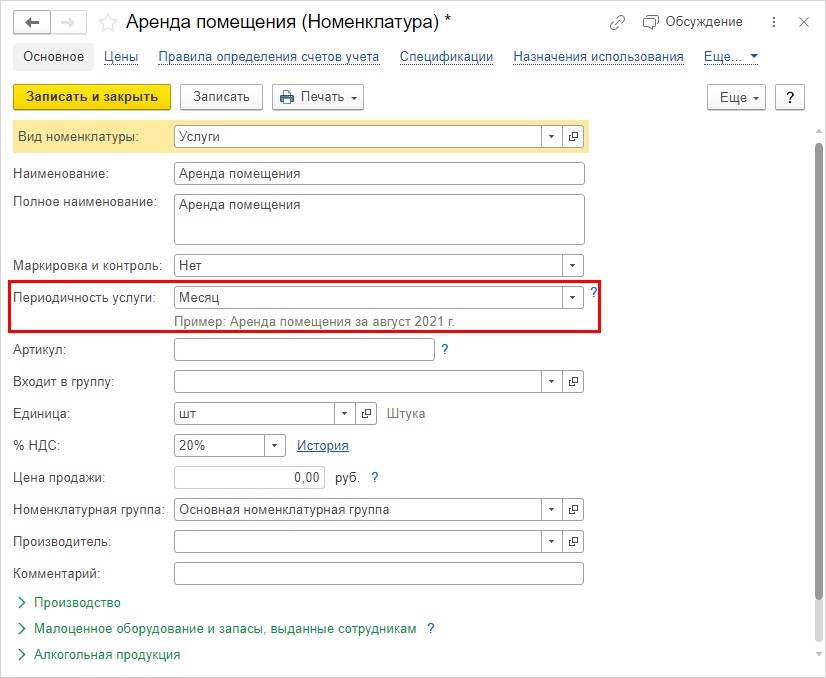Click the Записать и закрыть button
The width and height of the screenshot is (826, 678).
92,97
